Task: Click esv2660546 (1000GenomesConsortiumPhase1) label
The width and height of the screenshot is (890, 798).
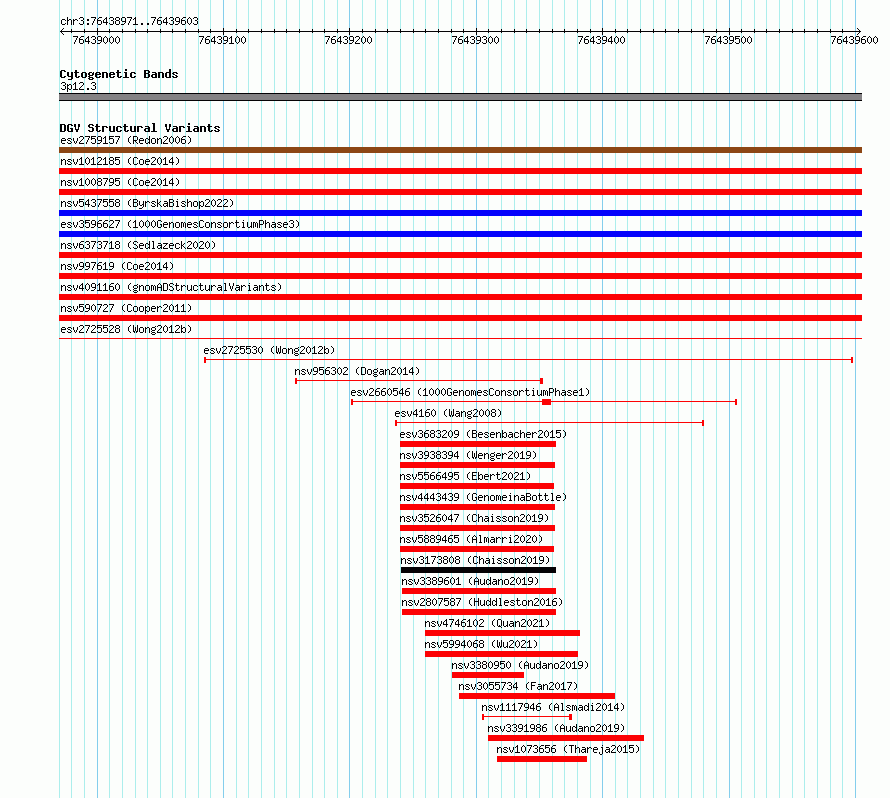Action: tap(470, 392)
